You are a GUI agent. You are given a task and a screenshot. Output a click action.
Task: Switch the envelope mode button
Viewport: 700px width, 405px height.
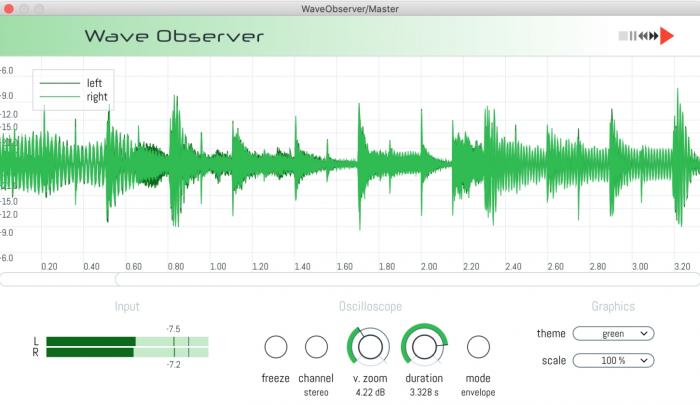click(478, 347)
